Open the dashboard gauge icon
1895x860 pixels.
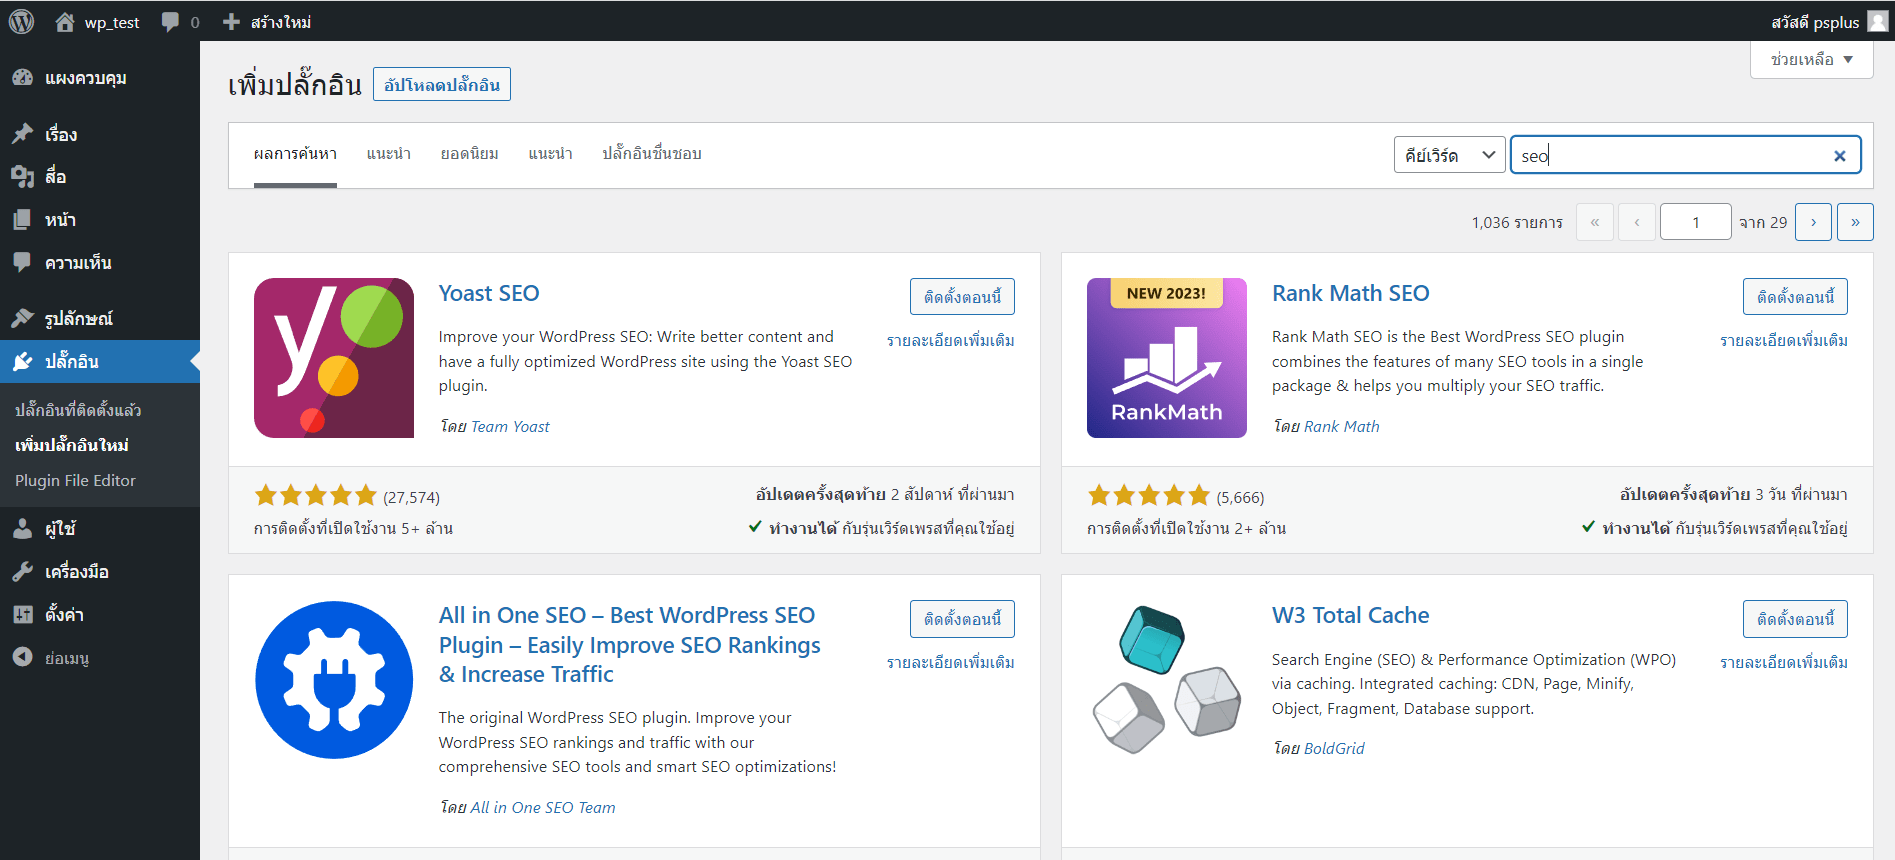pos(22,78)
